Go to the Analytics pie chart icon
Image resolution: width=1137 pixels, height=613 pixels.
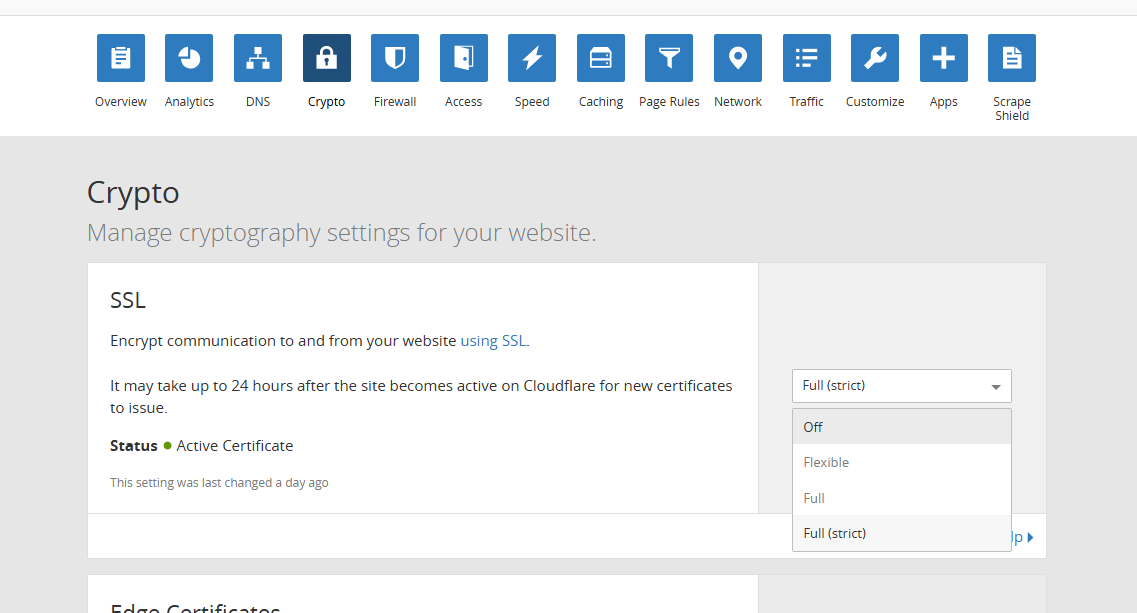[189, 58]
